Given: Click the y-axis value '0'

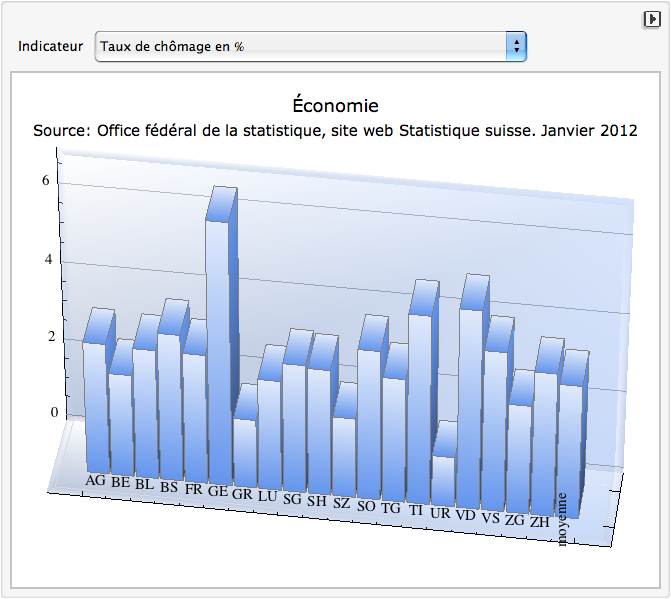Looking at the screenshot, I should [x=54, y=412].
